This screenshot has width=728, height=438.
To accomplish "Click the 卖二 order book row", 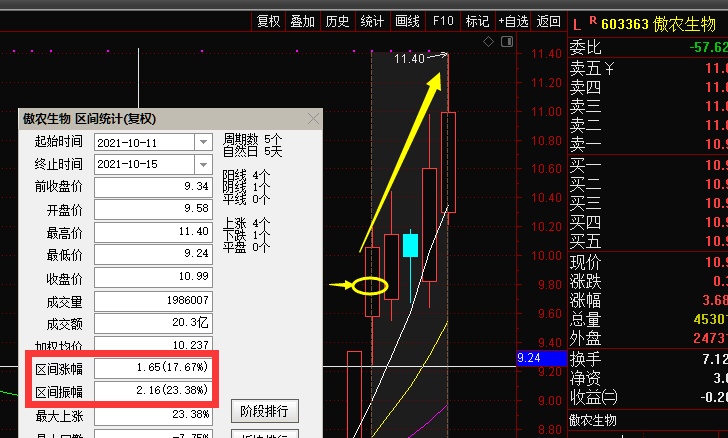I will click(648, 125).
